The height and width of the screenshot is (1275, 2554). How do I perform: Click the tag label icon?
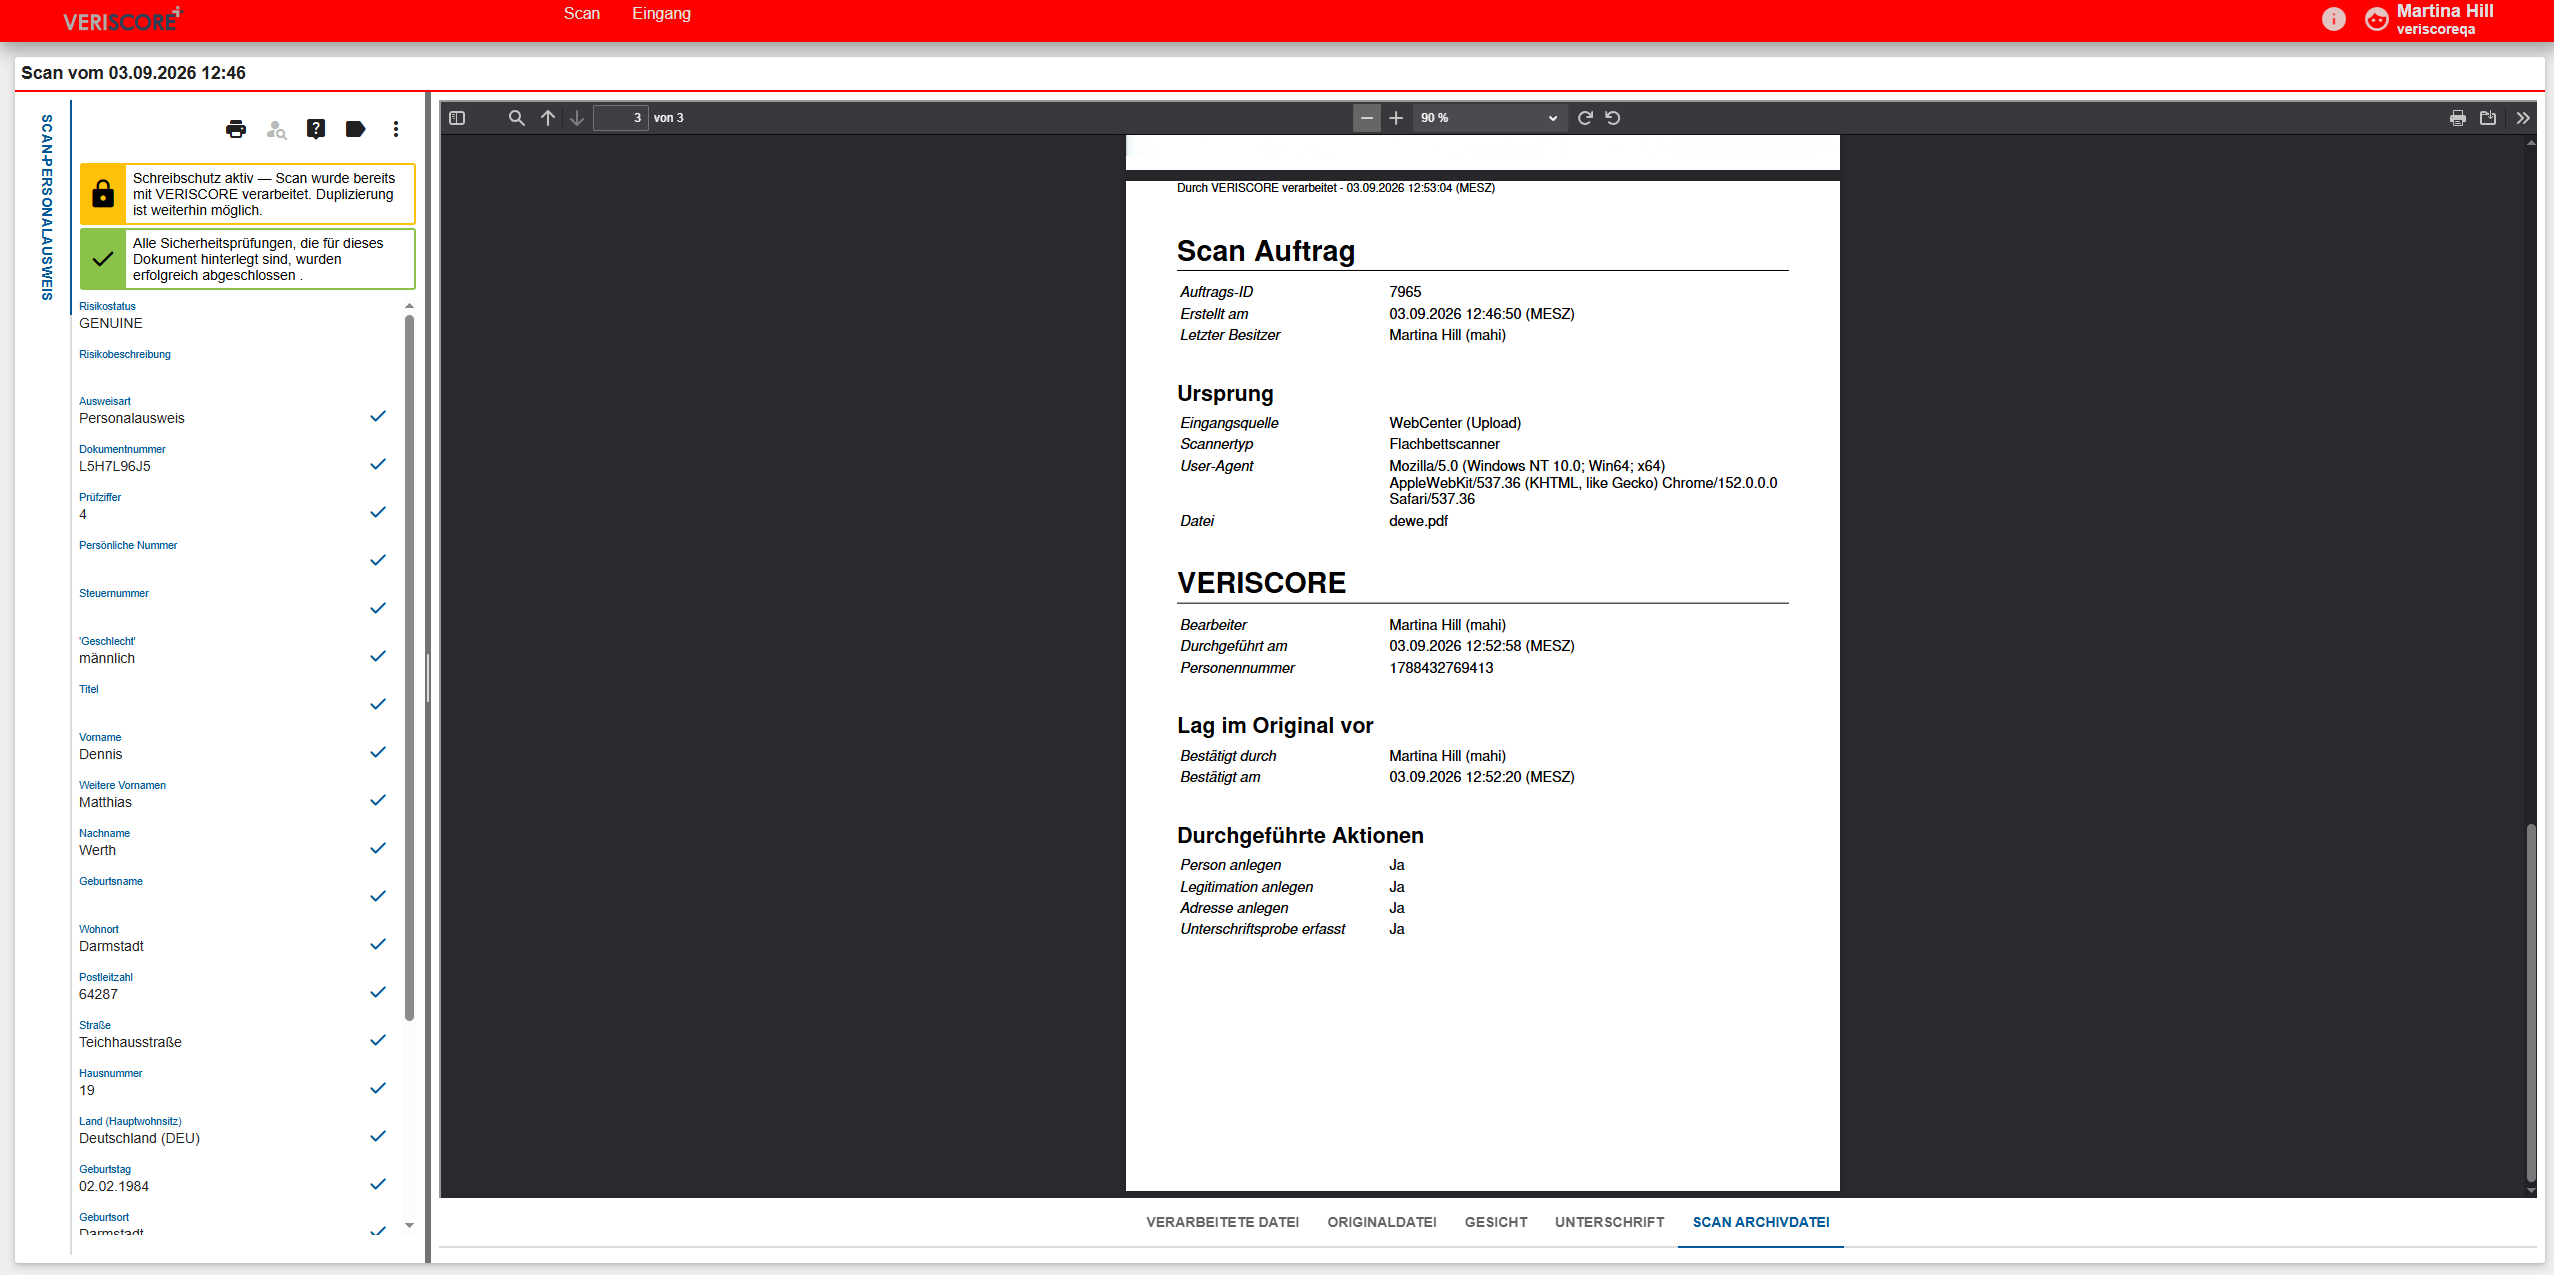[x=355, y=129]
